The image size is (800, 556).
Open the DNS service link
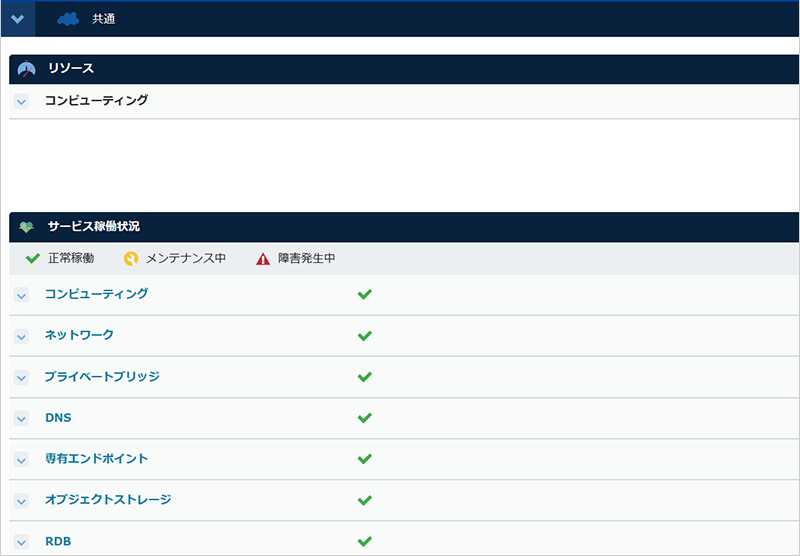tap(58, 418)
